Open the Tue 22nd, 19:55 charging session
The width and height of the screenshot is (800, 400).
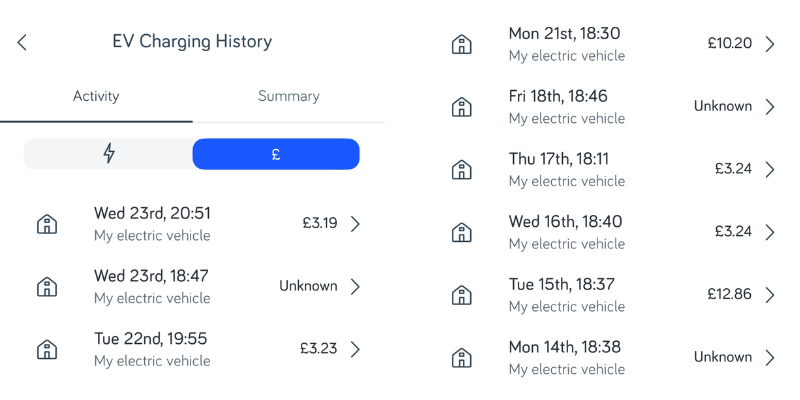pos(199,349)
